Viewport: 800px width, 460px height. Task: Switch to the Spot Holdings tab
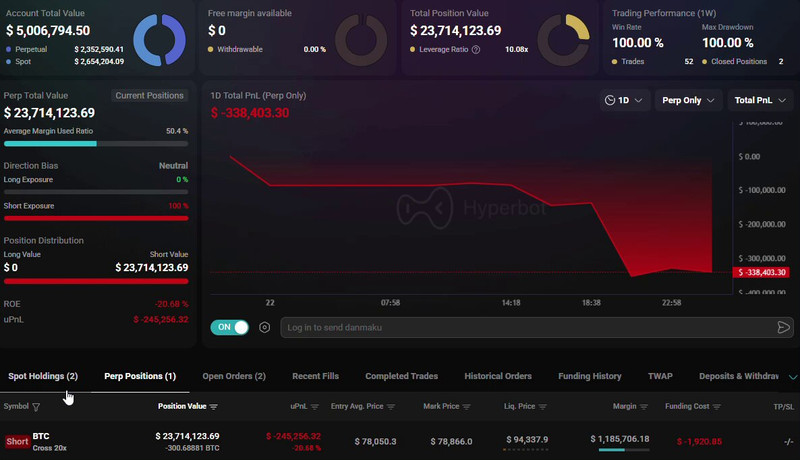click(x=43, y=376)
